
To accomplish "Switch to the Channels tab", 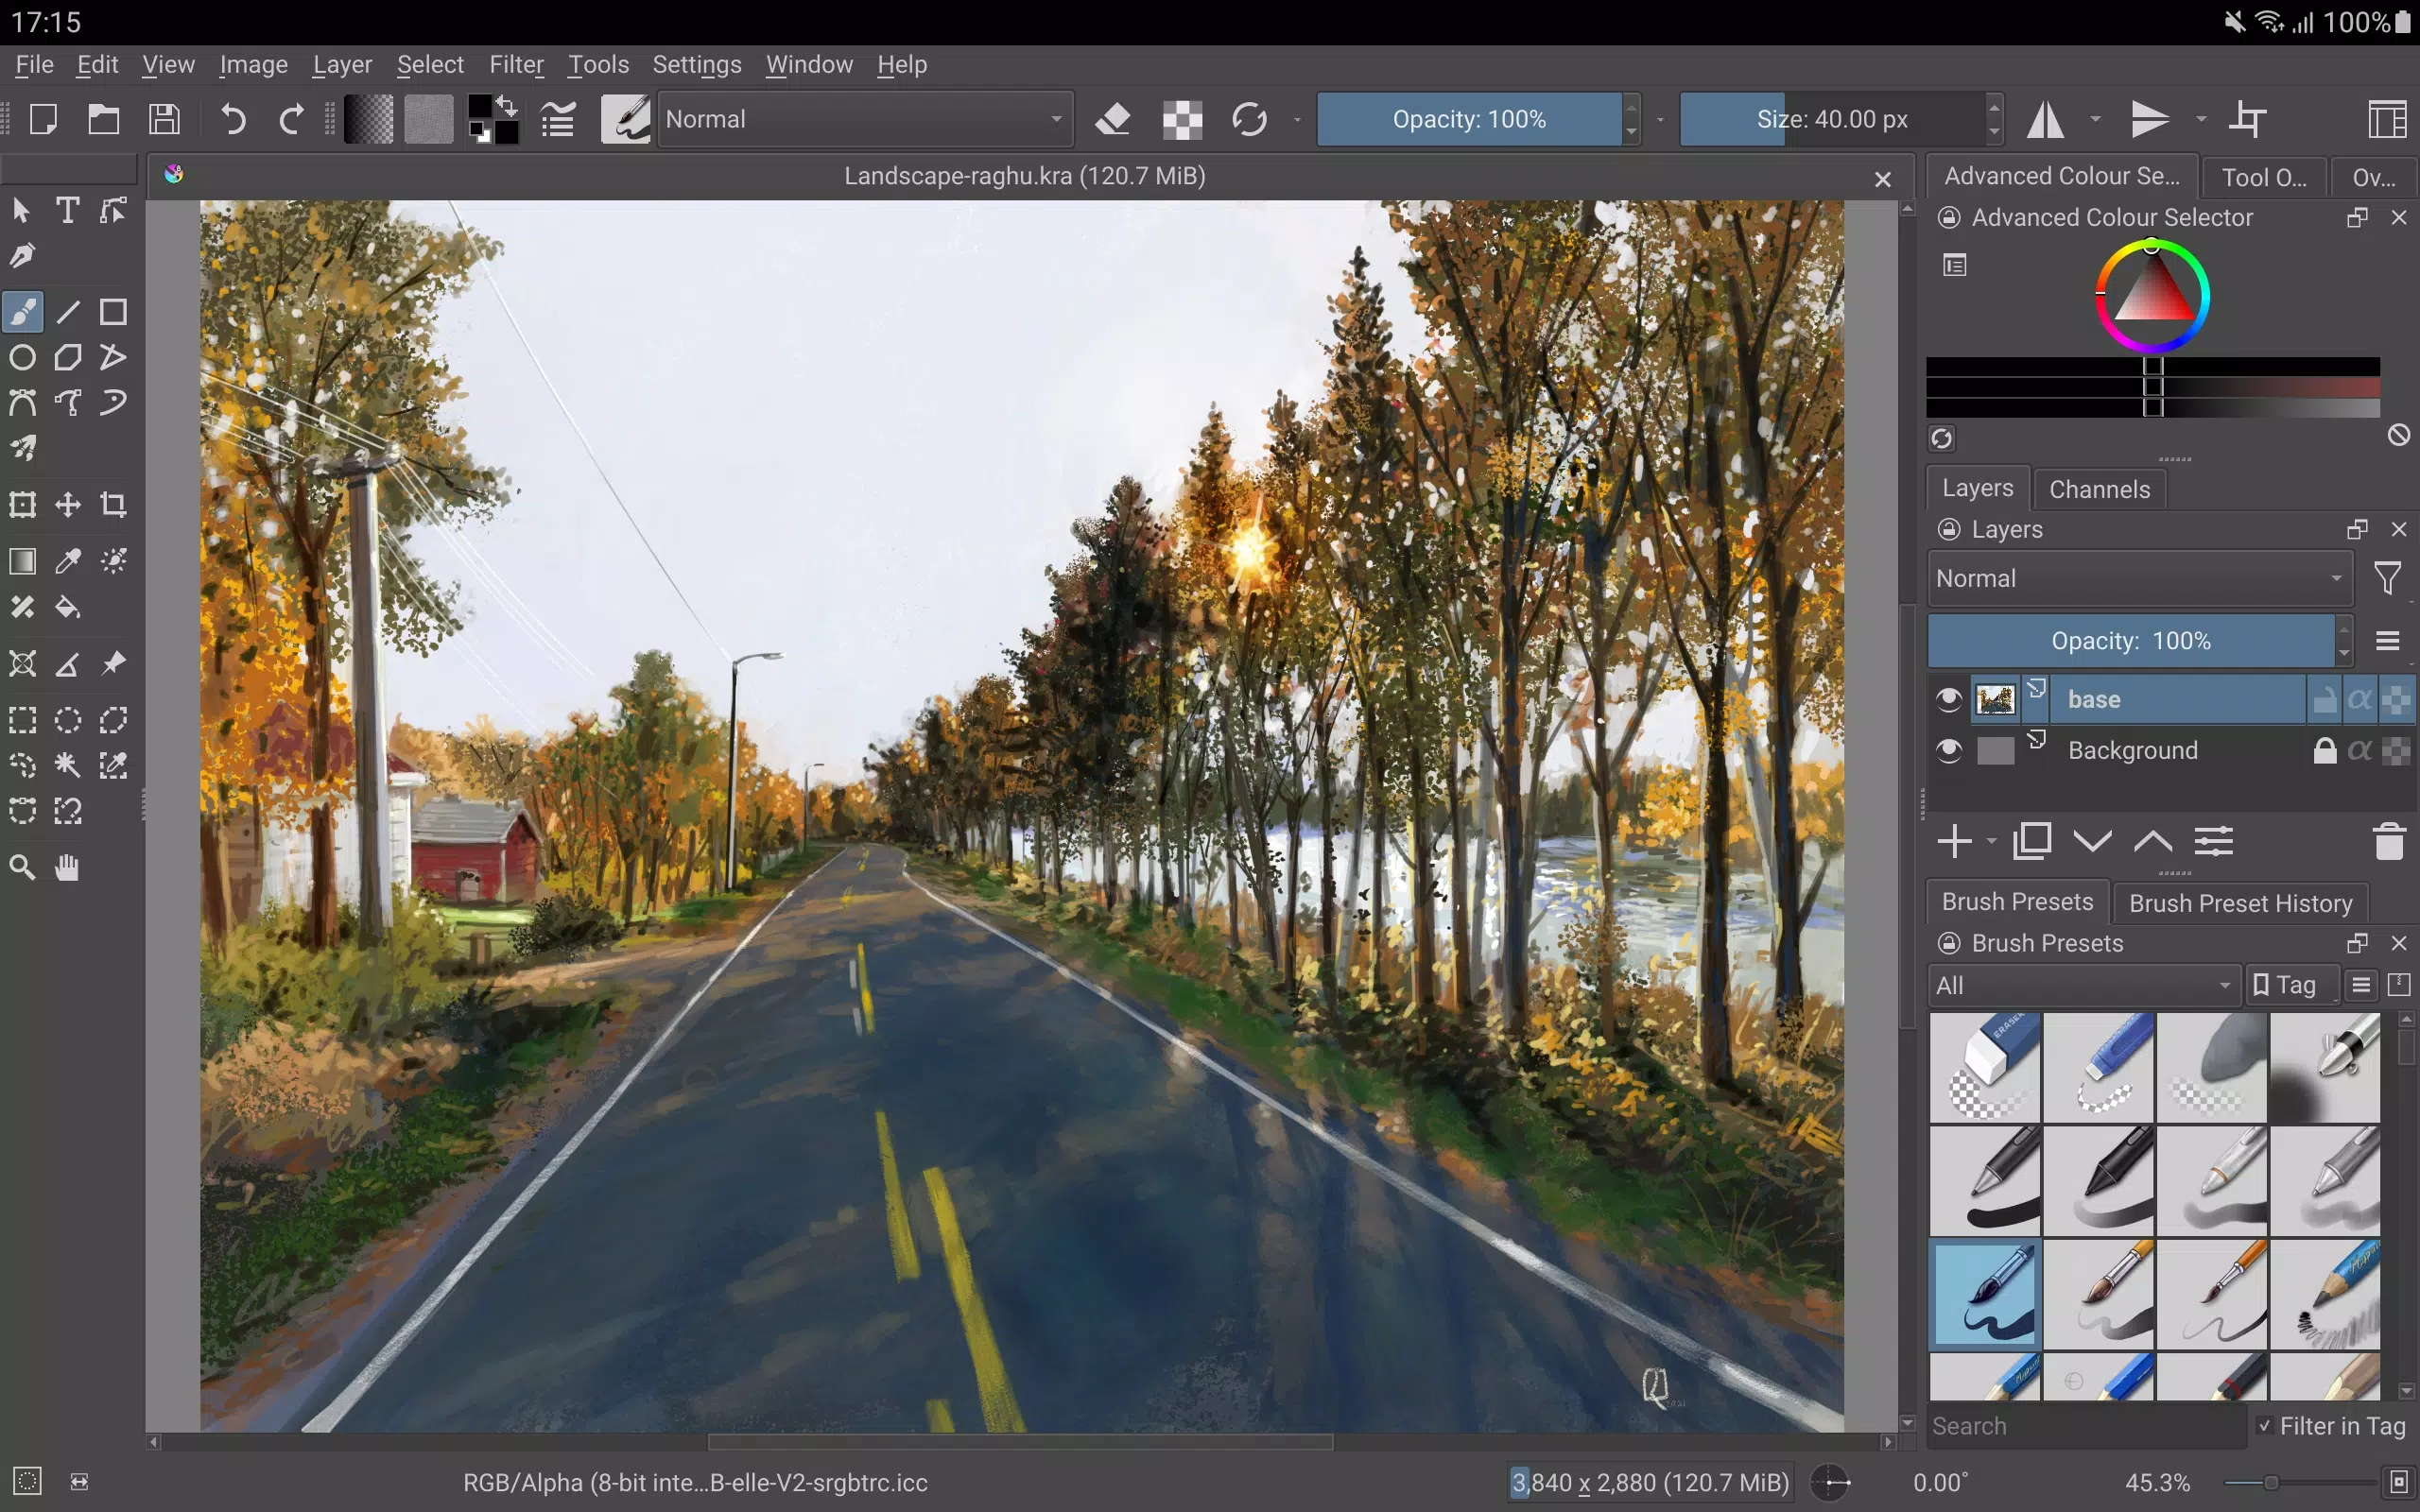I will (2100, 490).
